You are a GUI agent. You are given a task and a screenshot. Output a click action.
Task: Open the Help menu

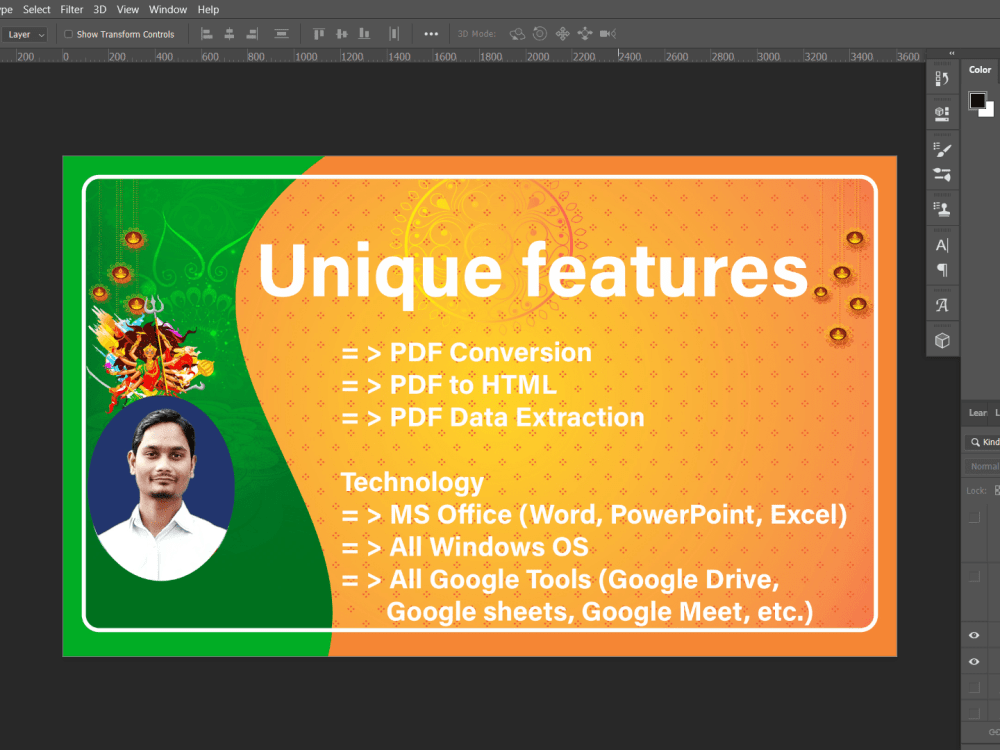(x=208, y=10)
